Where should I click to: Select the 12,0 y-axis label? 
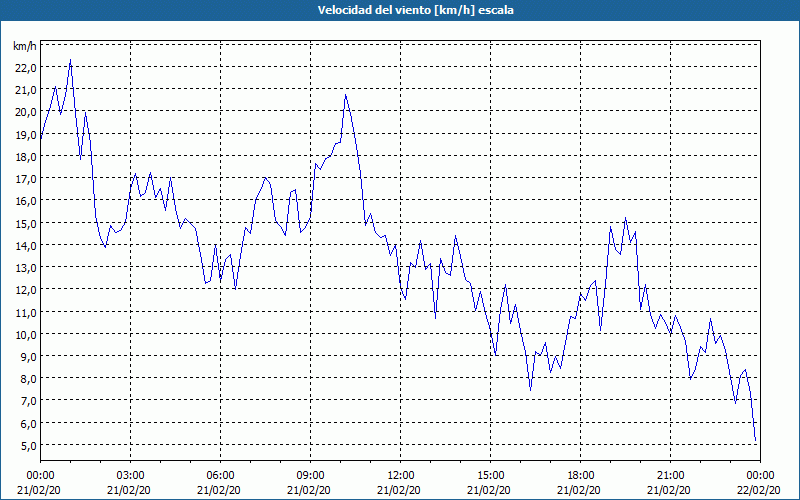click(x=27, y=290)
